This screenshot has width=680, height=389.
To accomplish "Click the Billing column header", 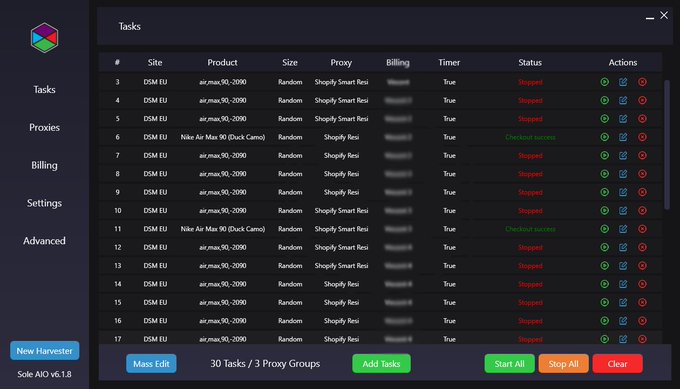I will pos(398,62).
